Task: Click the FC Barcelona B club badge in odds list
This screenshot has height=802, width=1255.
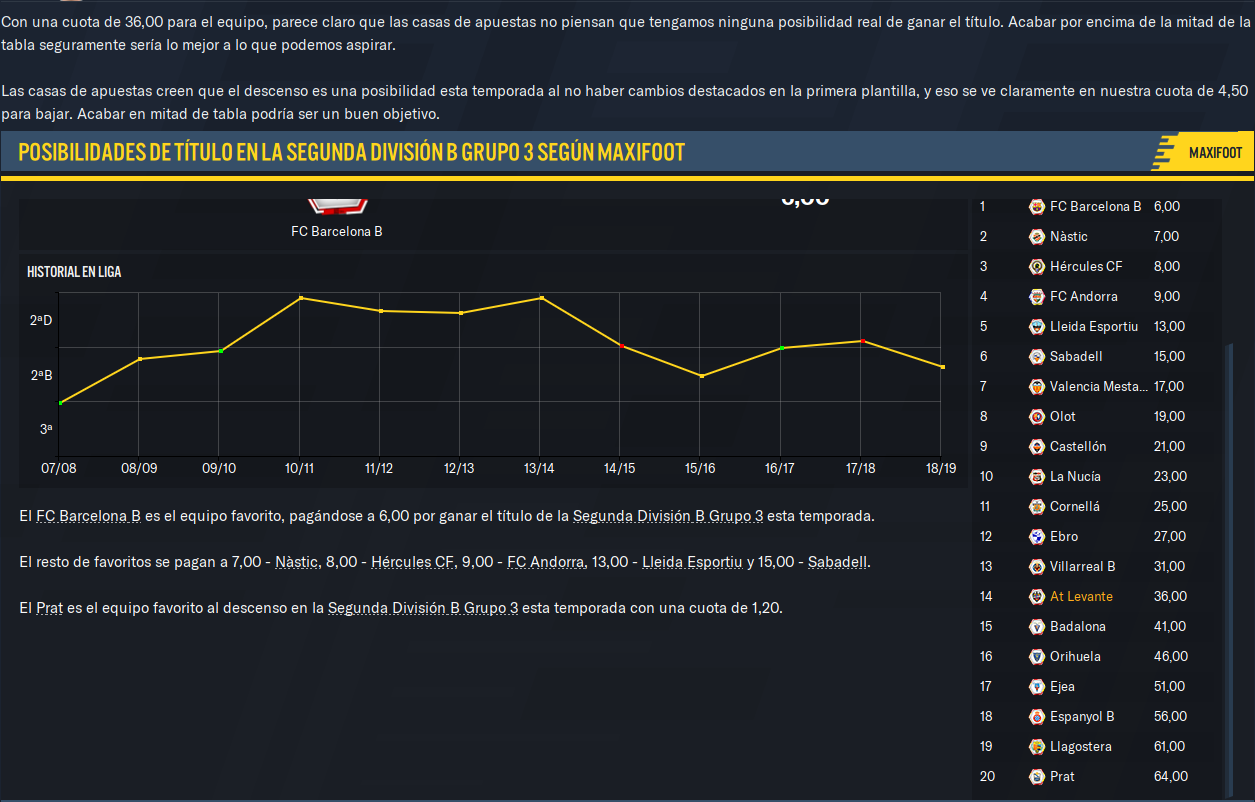Action: [x=1037, y=207]
